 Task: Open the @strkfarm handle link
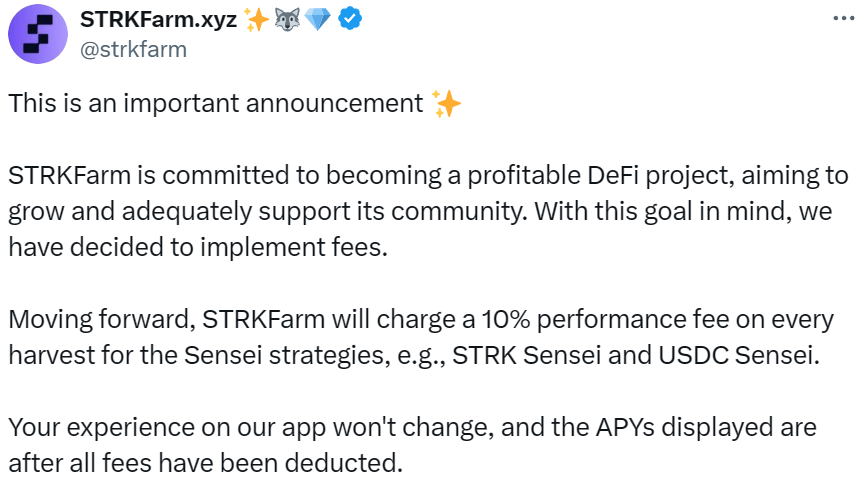tap(133, 48)
